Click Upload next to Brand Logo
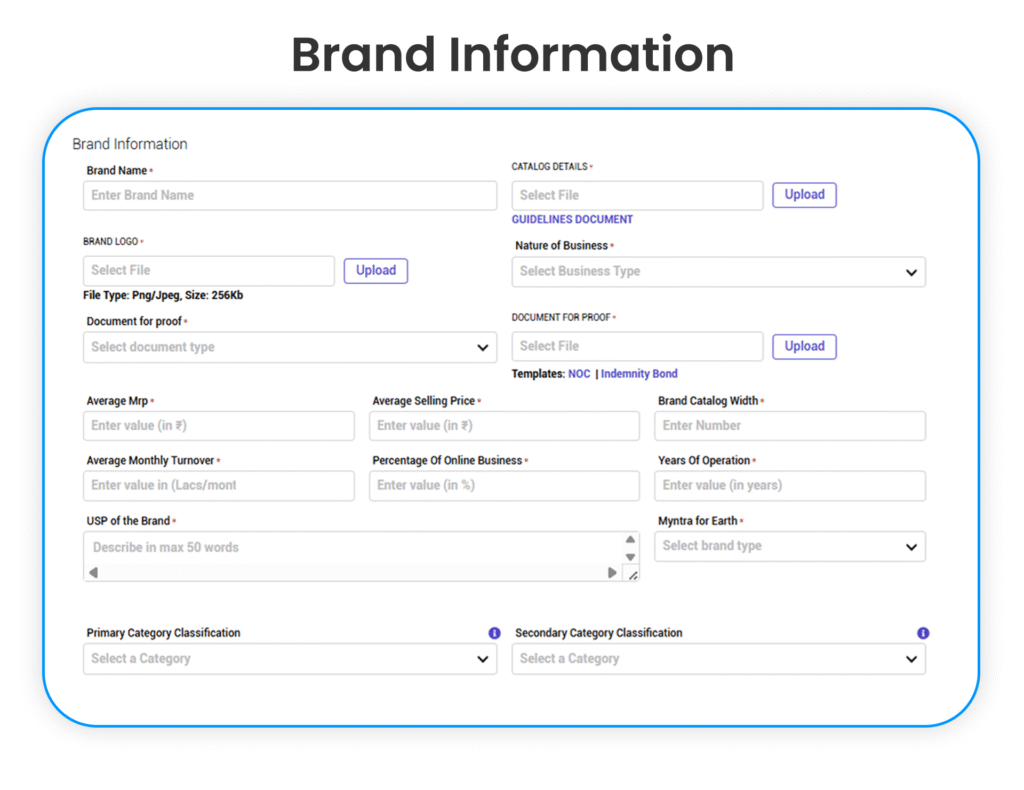 click(x=376, y=270)
